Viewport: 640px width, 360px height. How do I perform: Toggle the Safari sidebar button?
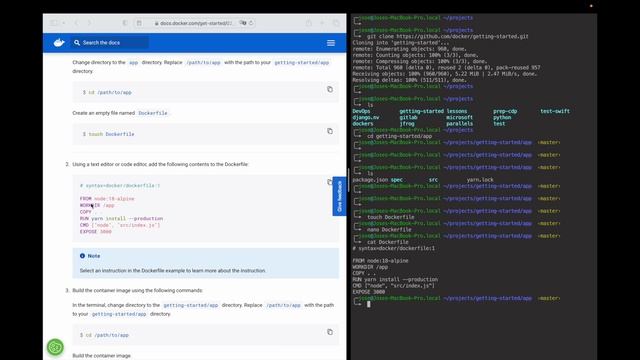click(x=53, y=23)
